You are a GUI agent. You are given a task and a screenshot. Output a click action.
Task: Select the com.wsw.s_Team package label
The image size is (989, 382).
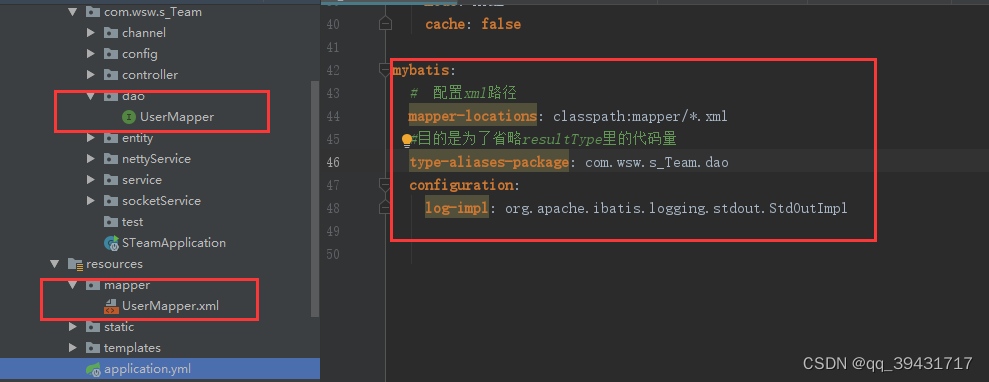tap(153, 11)
